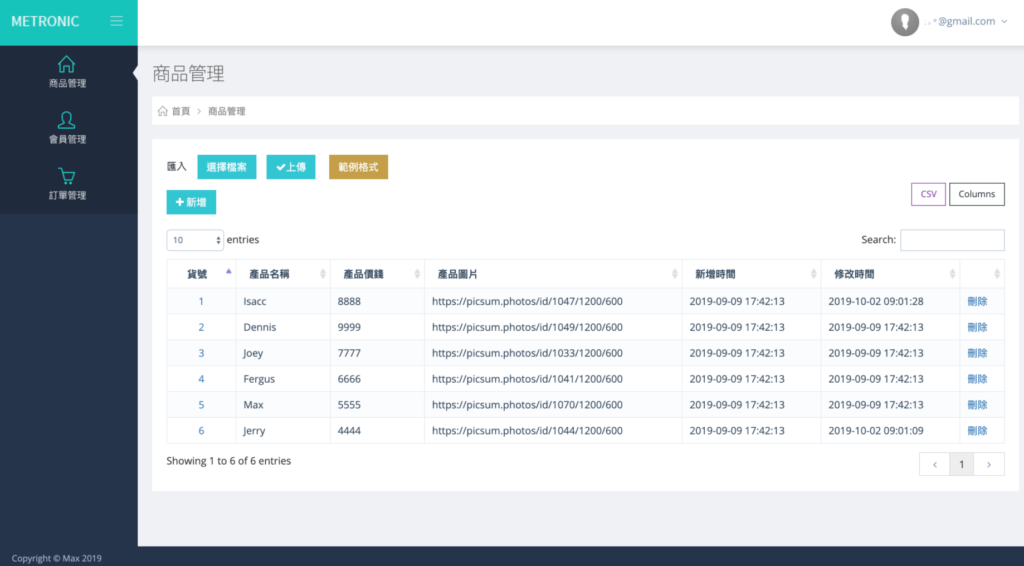
Task: Click the 上傳 upload button
Action: point(291,167)
